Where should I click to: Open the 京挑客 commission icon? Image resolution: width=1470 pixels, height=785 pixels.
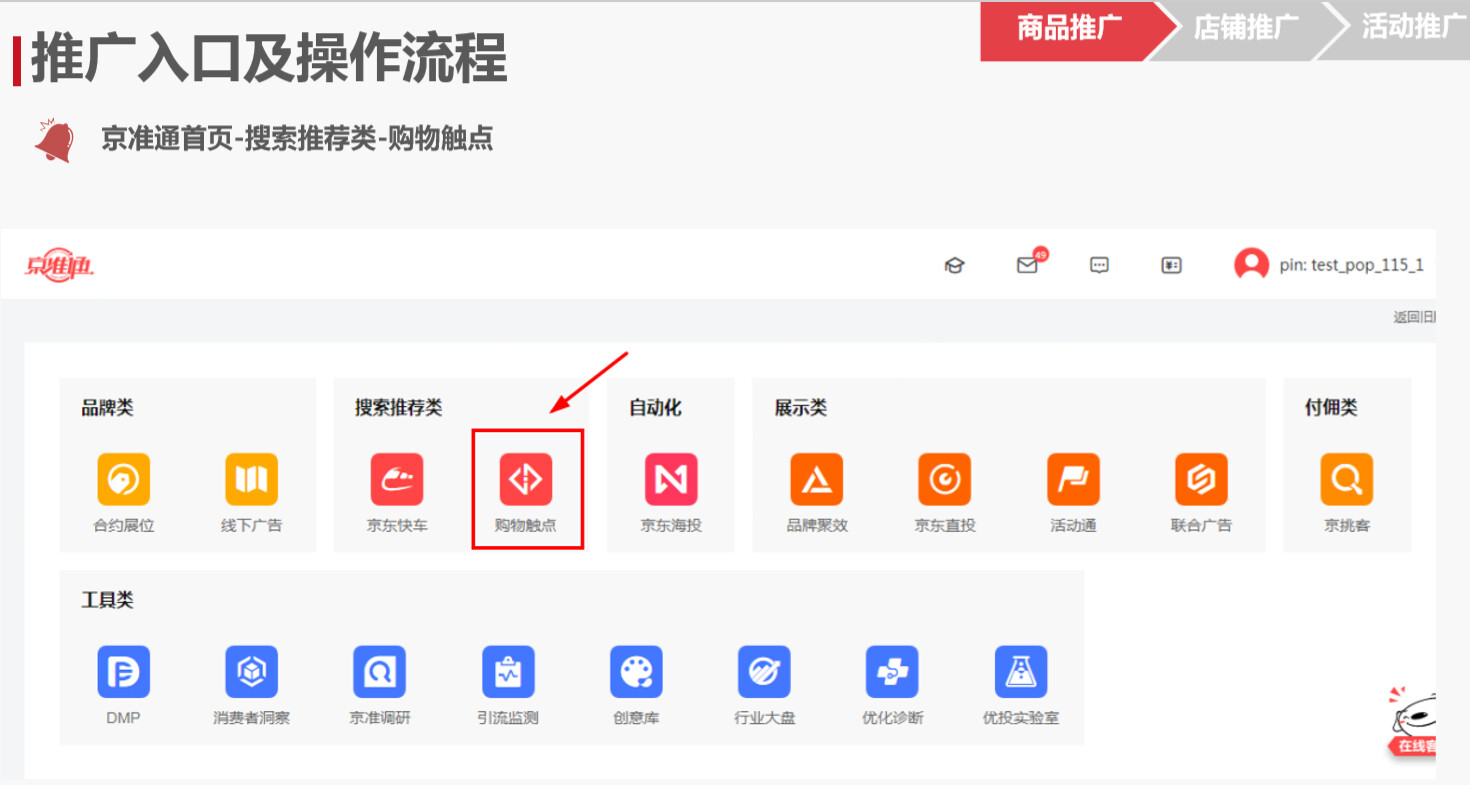(1346, 480)
